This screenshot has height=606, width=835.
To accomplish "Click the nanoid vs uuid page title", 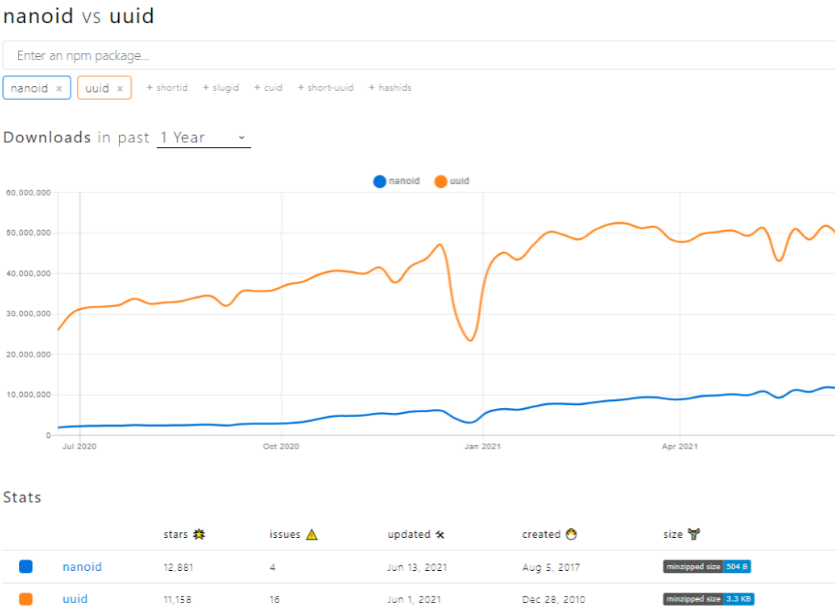I will (79, 15).
